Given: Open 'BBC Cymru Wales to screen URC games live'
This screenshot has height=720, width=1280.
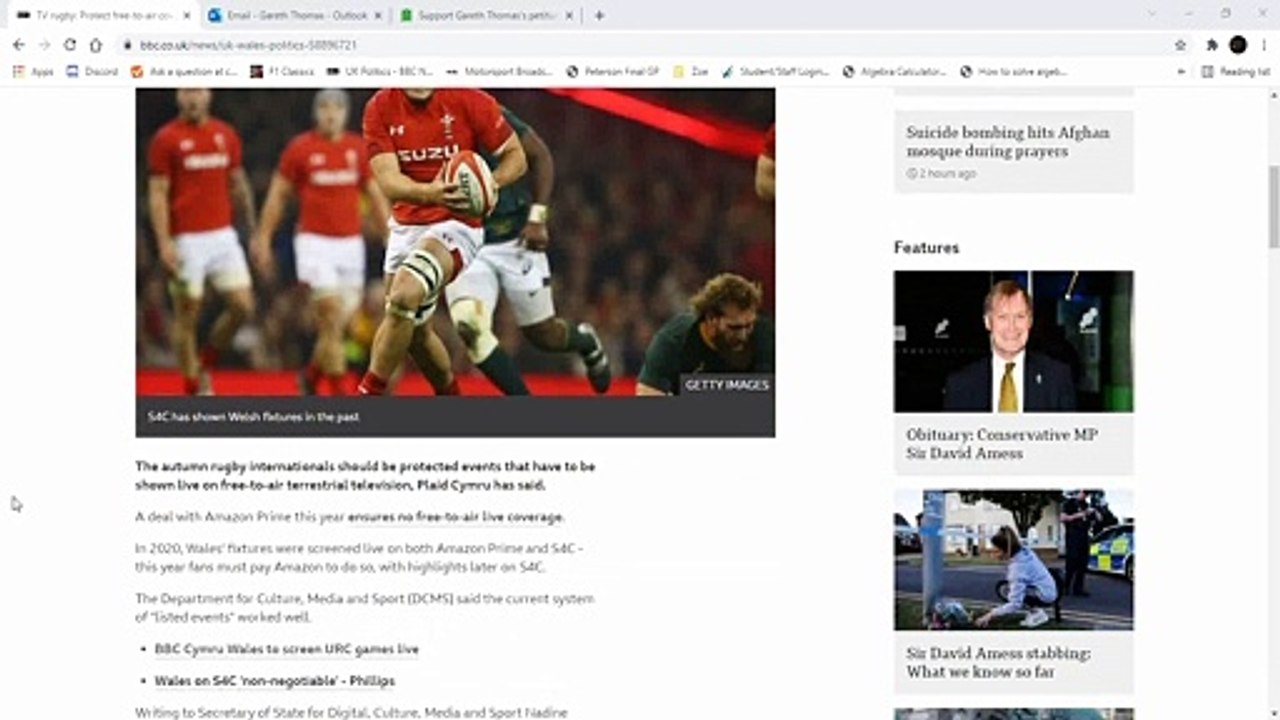Looking at the screenshot, I should [286, 649].
